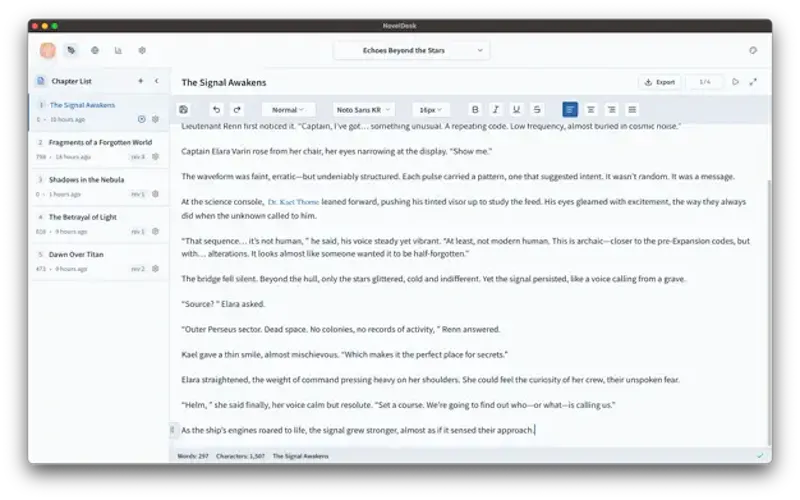Click the Chapter List heading text
This screenshot has width=800, height=500.
71,81
